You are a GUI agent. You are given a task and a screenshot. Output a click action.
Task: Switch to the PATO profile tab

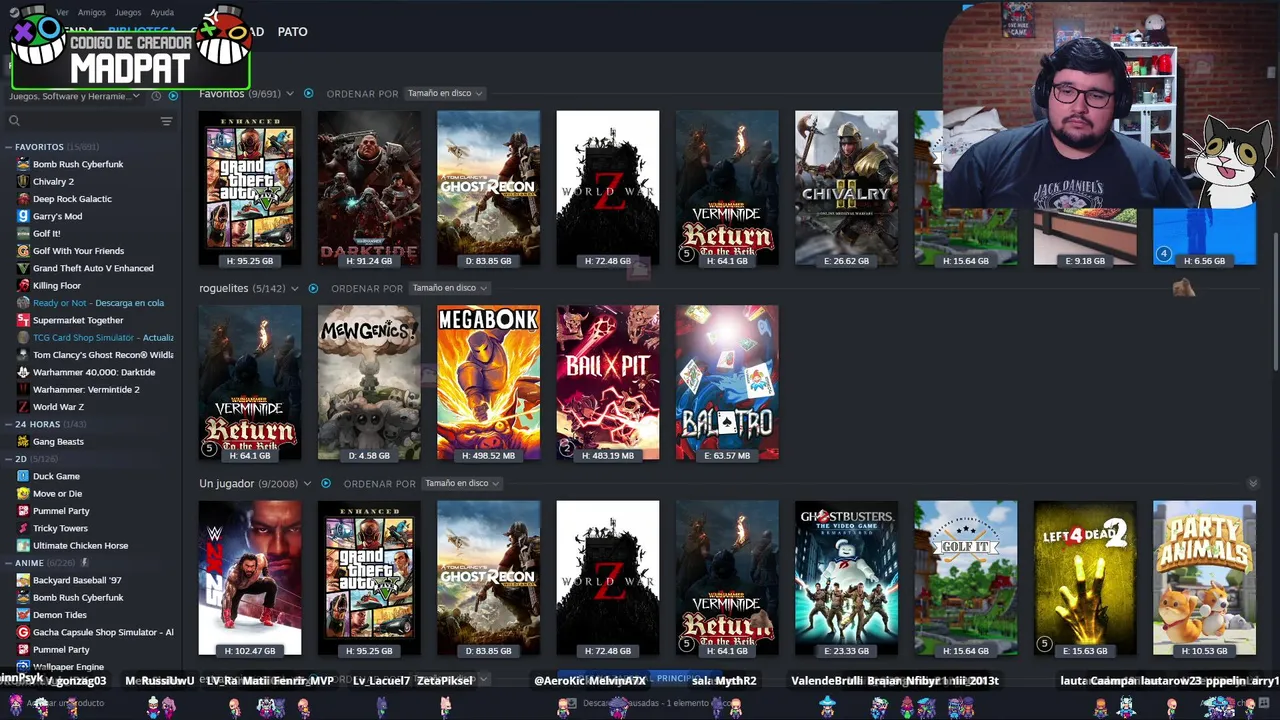click(292, 32)
